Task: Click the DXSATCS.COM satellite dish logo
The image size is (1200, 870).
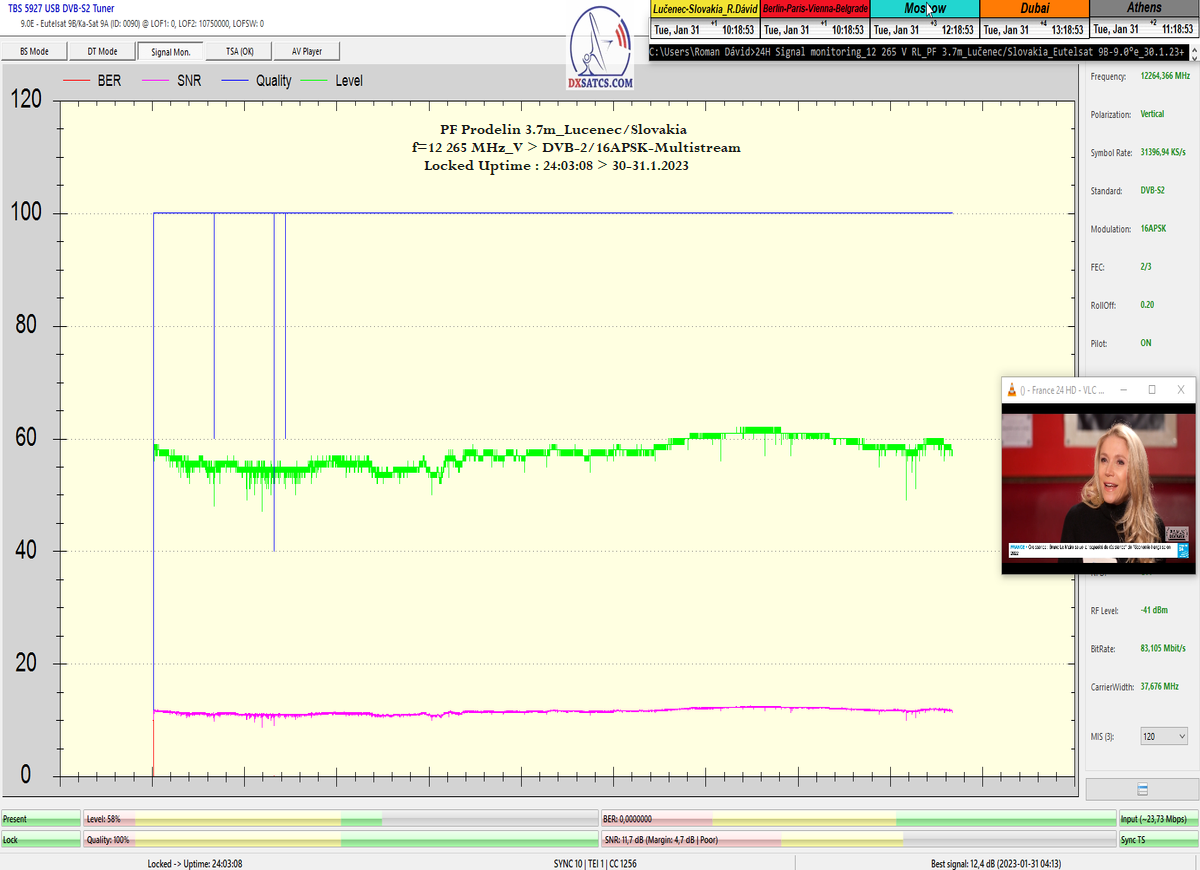Action: click(600, 50)
